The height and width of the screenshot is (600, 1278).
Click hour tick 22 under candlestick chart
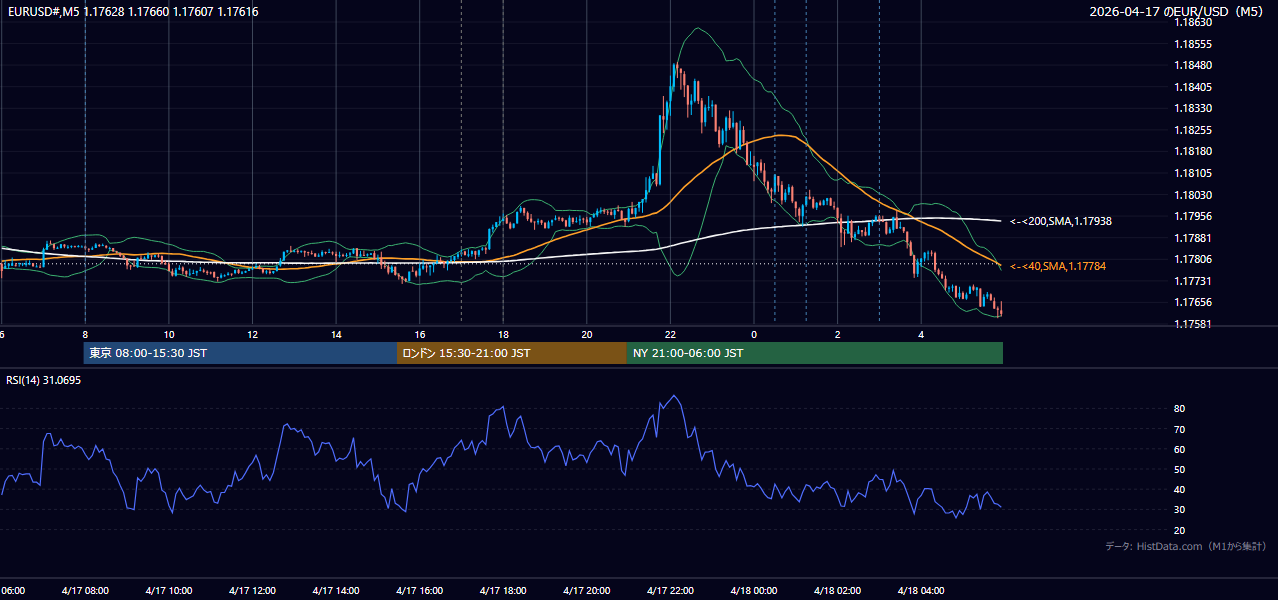[670, 335]
